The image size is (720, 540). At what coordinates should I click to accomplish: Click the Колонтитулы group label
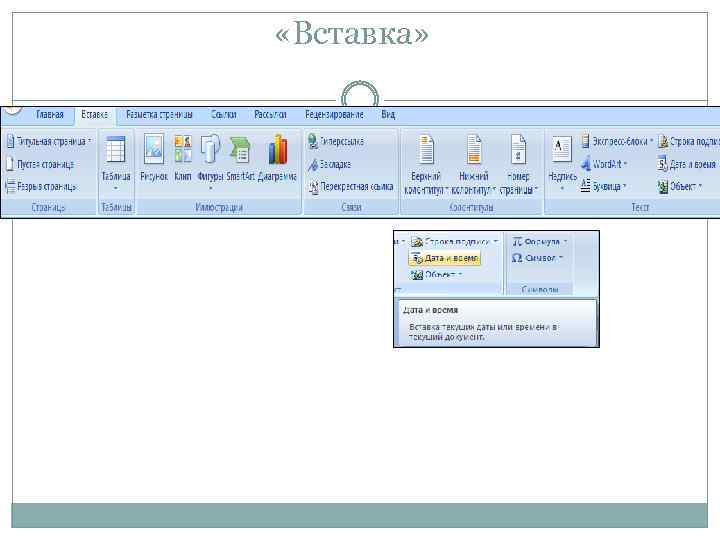tap(472, 207)
